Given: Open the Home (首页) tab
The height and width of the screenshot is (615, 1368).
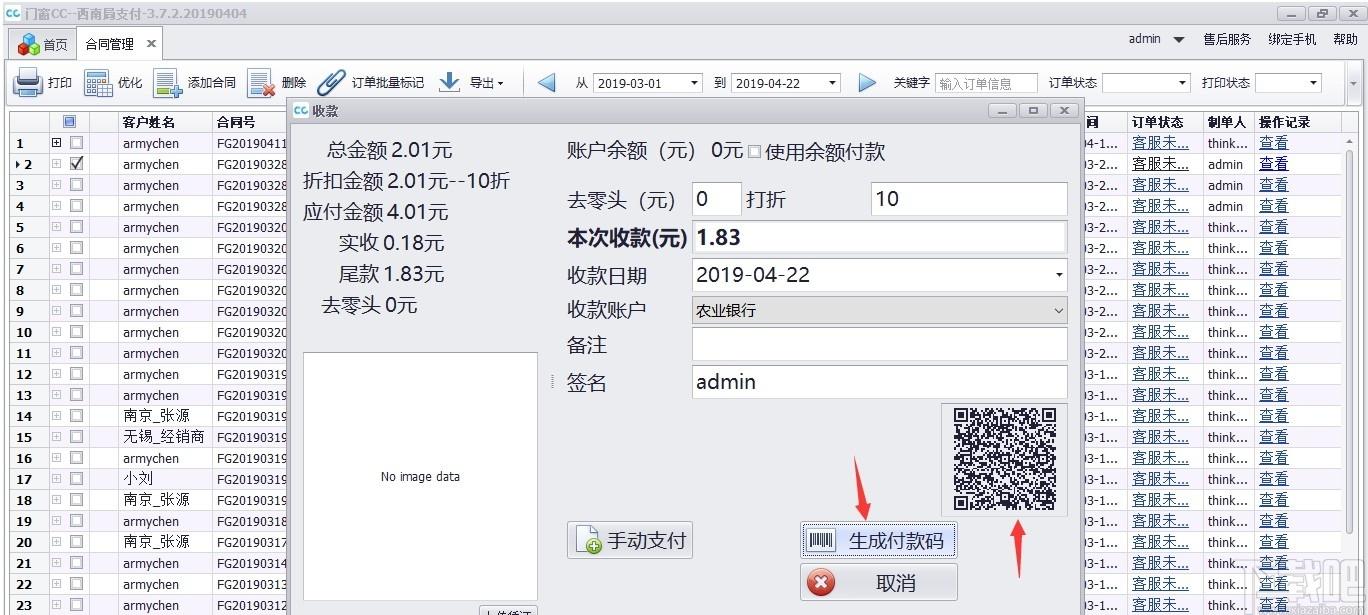Looking at the screenshot, I should click(44, 45).
